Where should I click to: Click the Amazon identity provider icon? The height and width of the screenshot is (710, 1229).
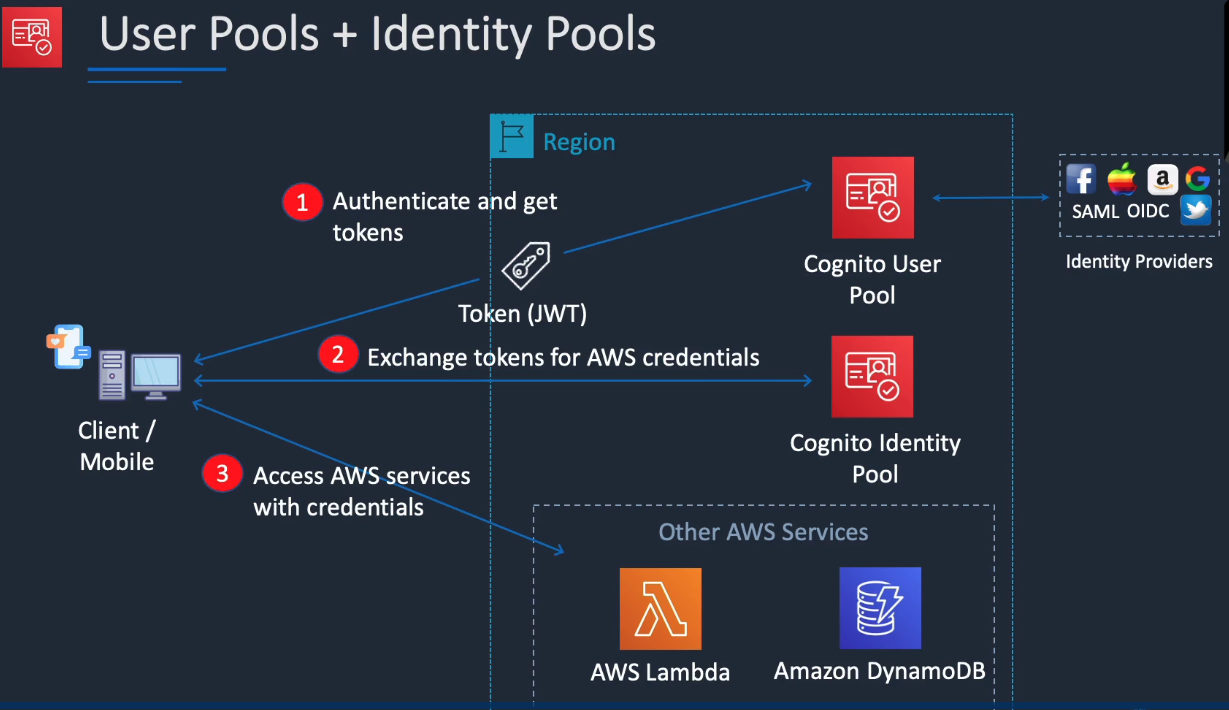pos(1162,179)
